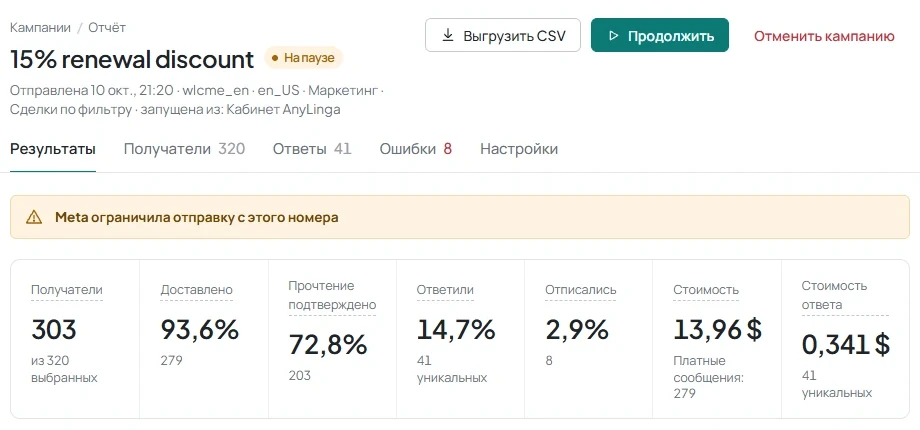Open the Результаты tab
Image resolution: width=920 pixels, height=430 pixels.
53,149
